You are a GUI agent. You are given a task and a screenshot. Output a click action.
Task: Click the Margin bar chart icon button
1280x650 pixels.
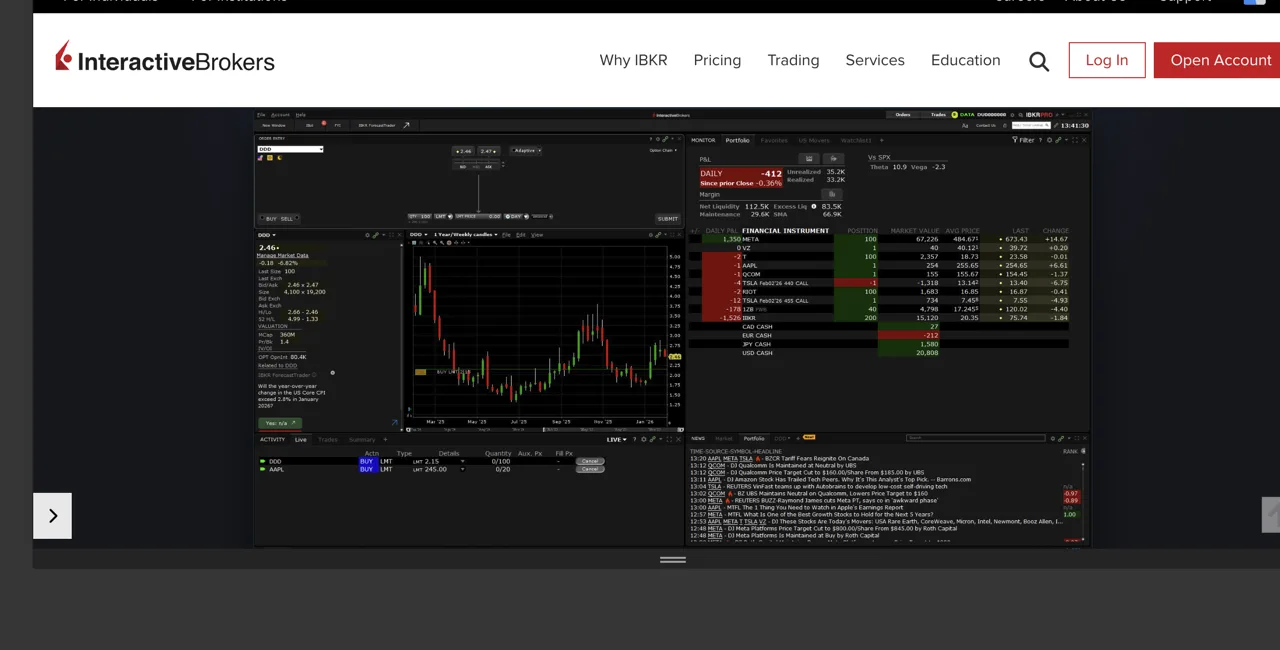tap(832, 194)
